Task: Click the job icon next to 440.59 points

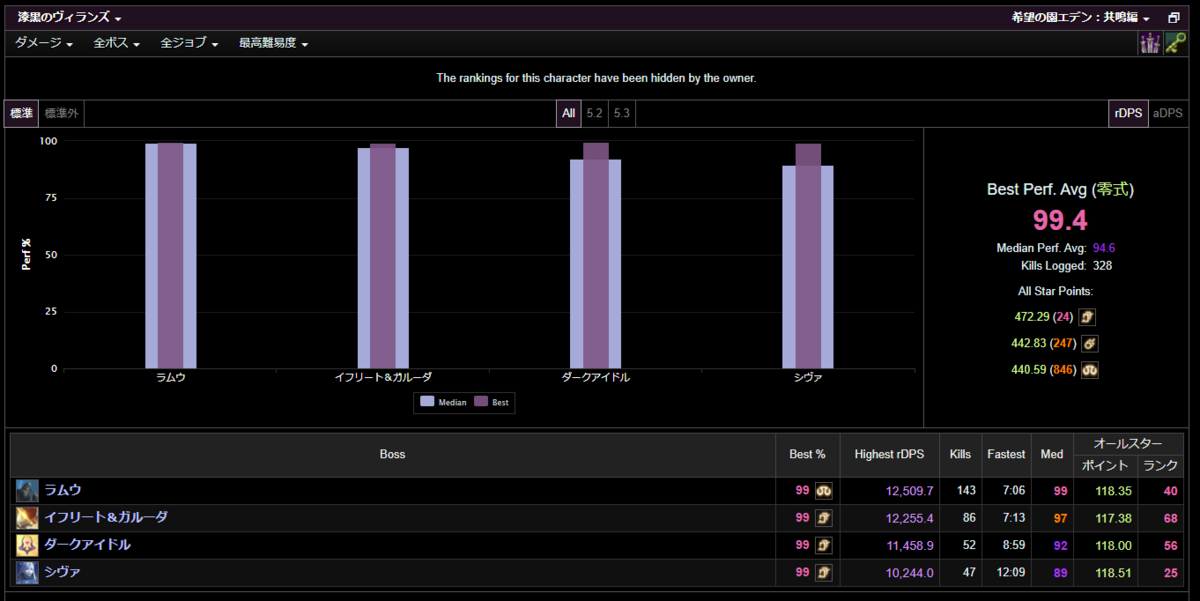Action: 1091,369
